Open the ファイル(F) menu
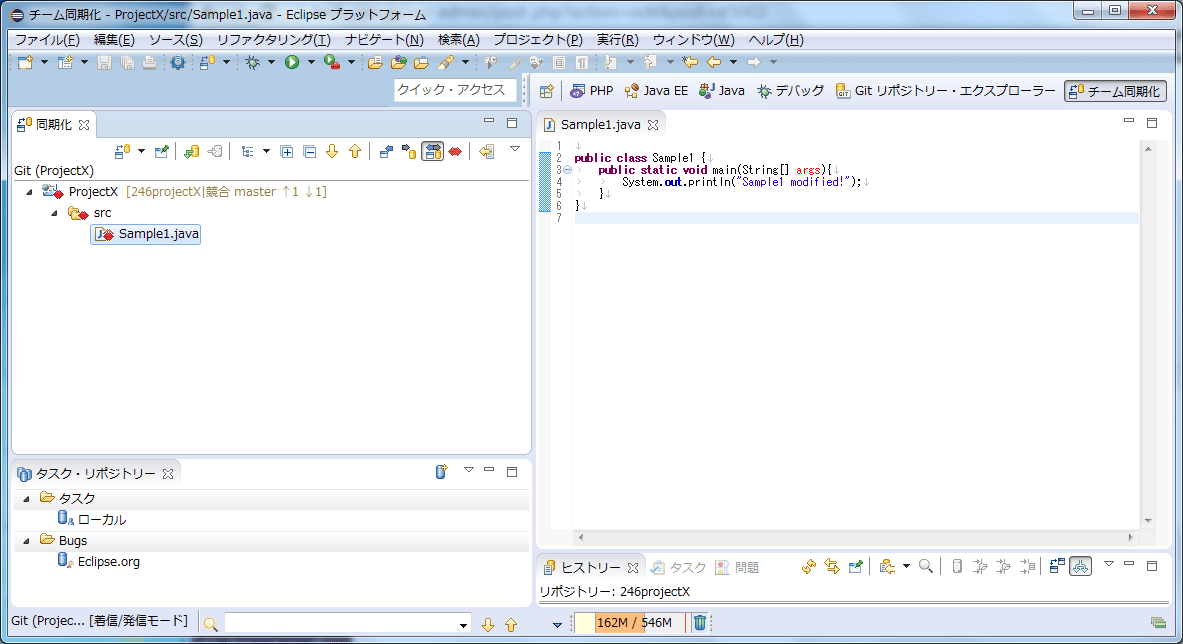1183x644 pixels. 47,40
